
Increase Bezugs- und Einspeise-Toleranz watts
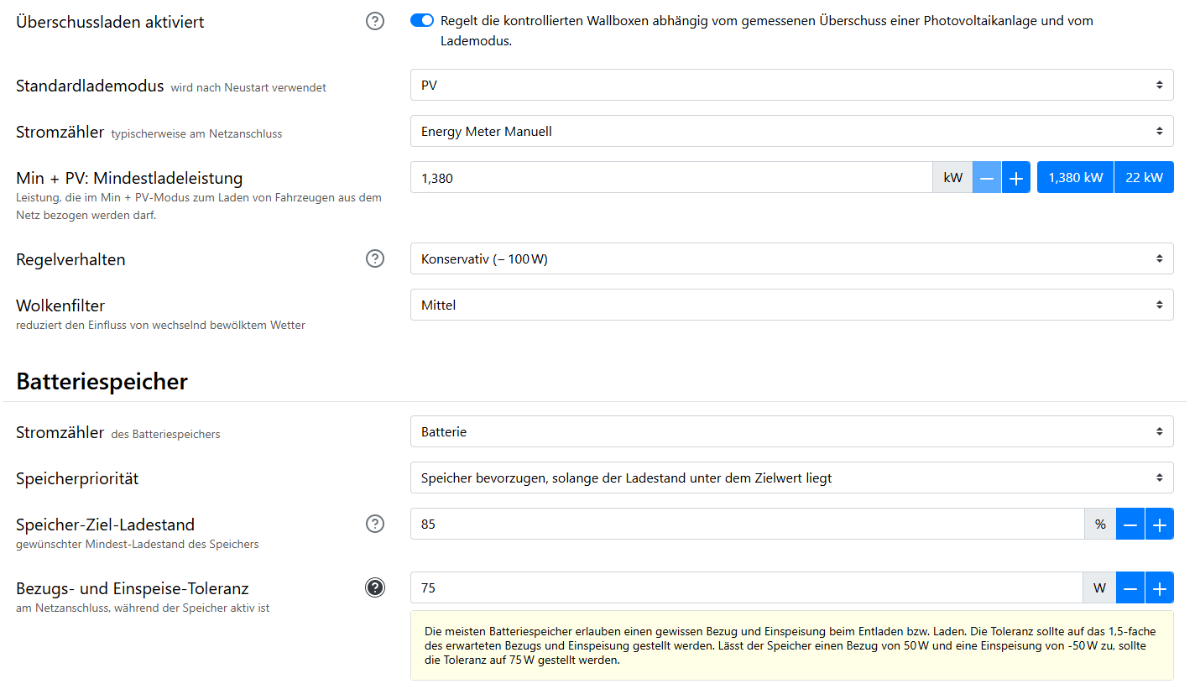tap(1159, 588)
